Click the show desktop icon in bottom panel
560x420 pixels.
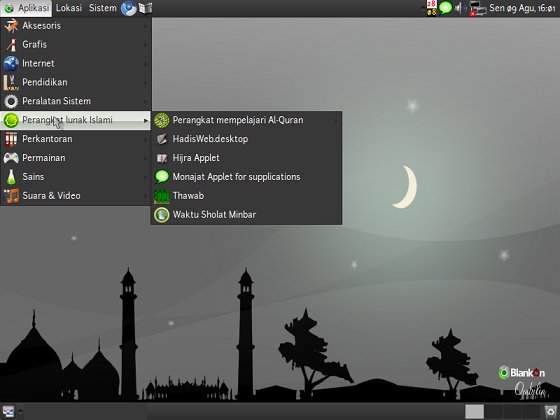(x=8, y=411)
